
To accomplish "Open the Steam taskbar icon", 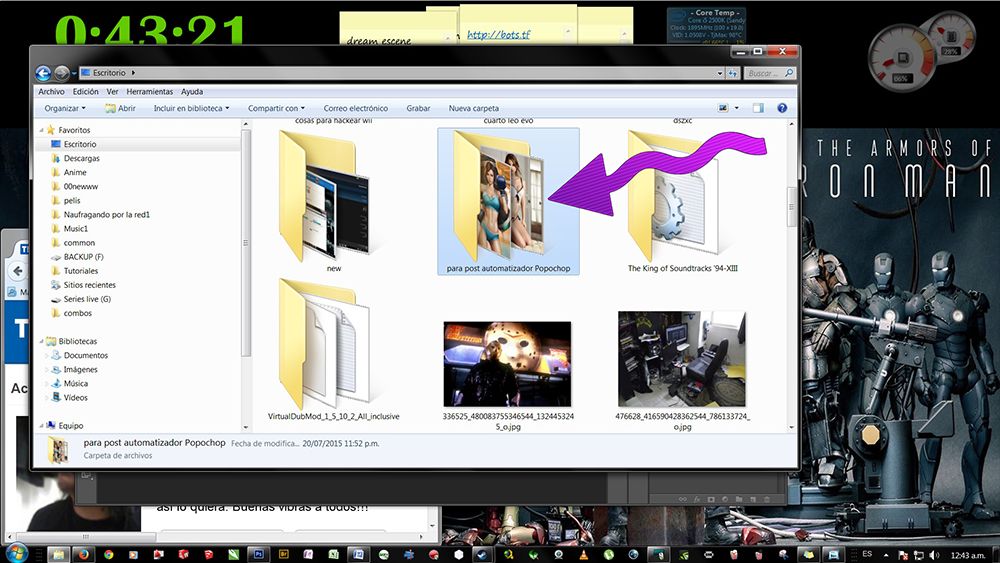I will tap(483, 555).
